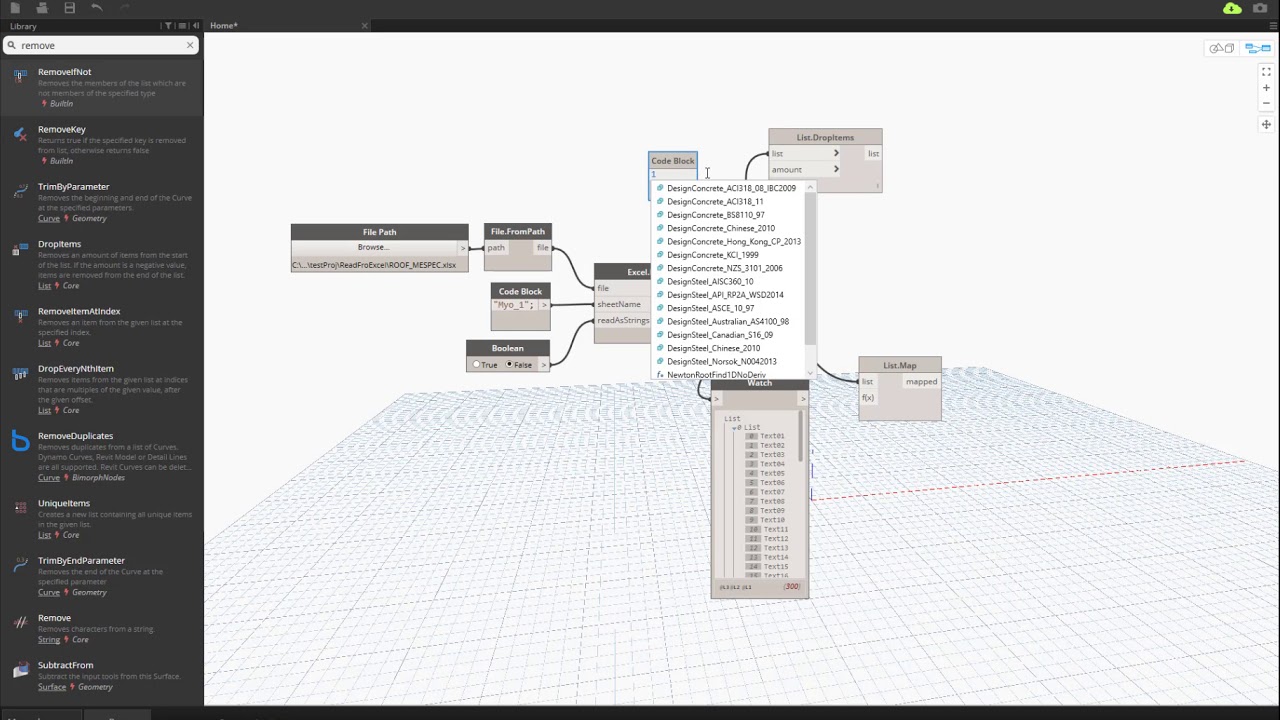This screenshot has height=720, width=1280.
Task: Close the Home* workspace tab
Action: click(x=364, y=26)
